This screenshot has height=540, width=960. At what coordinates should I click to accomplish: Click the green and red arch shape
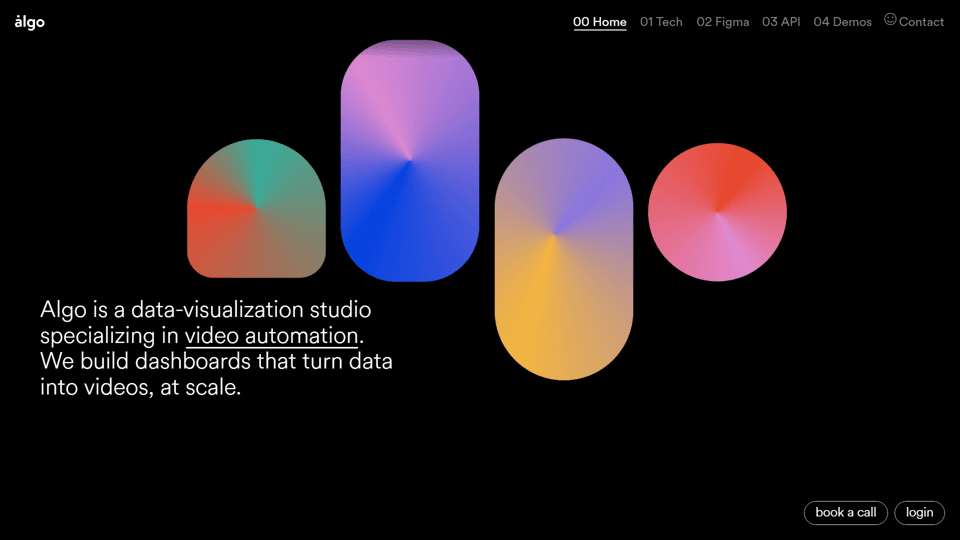pyautogui.click(x=257, y=208)
